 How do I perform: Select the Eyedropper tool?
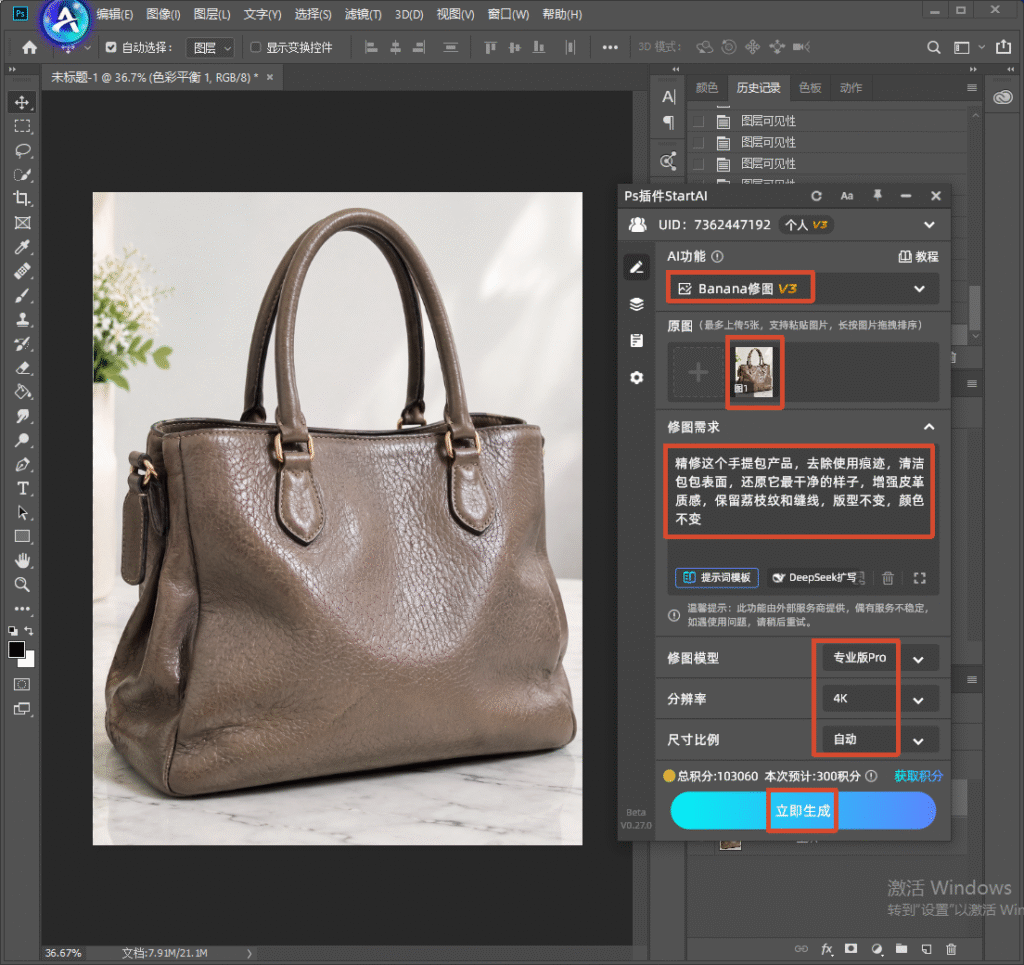[x=22, y=247]
